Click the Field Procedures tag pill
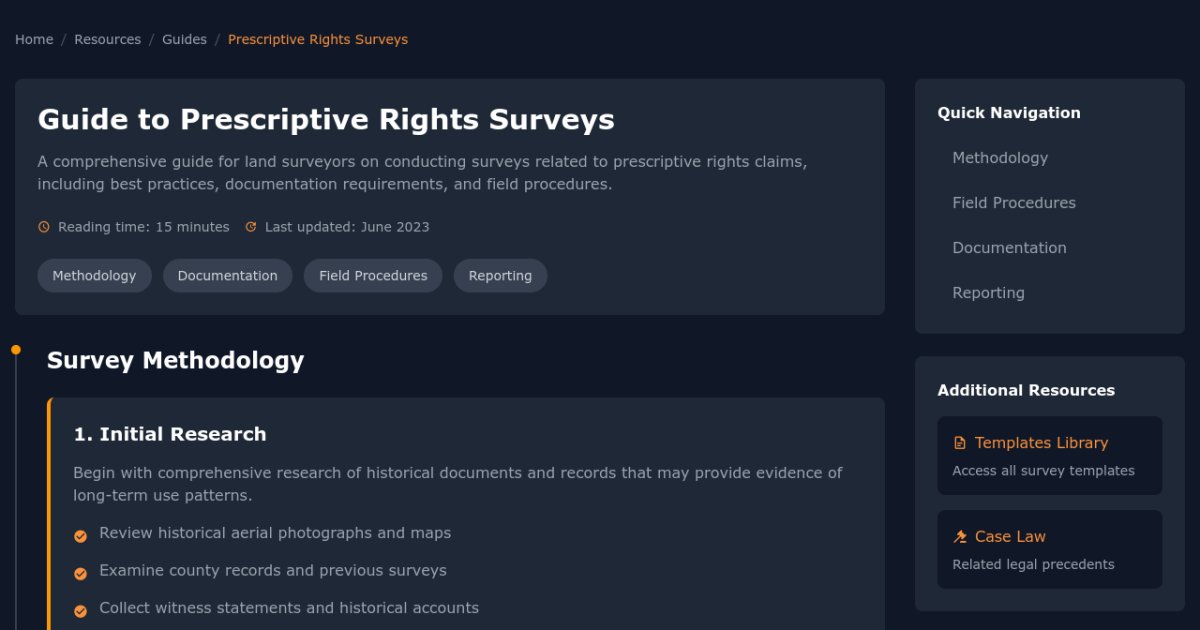Viewport: 1200px width, 630px height. tap(373, 276)
